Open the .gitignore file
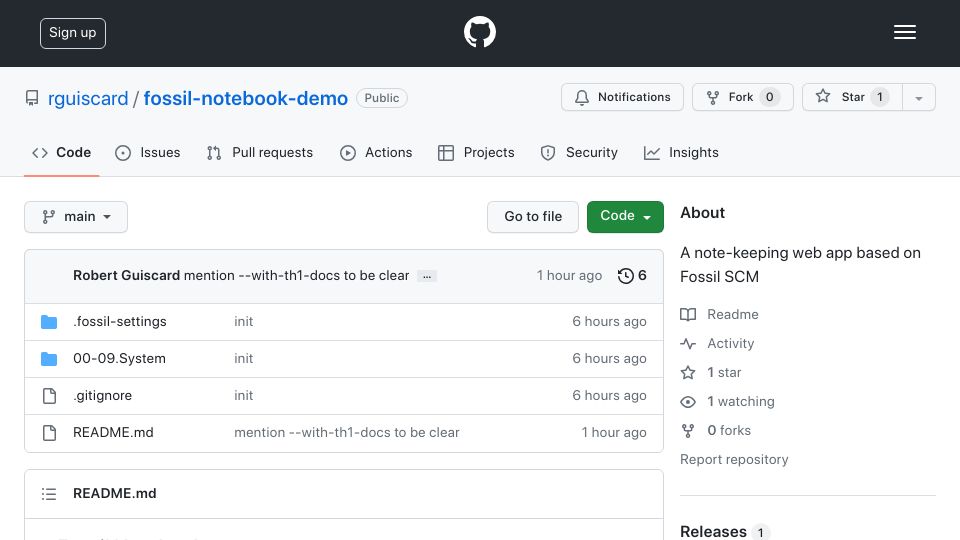Viewport: 960px width, 540px height. (x=102, y=396)
